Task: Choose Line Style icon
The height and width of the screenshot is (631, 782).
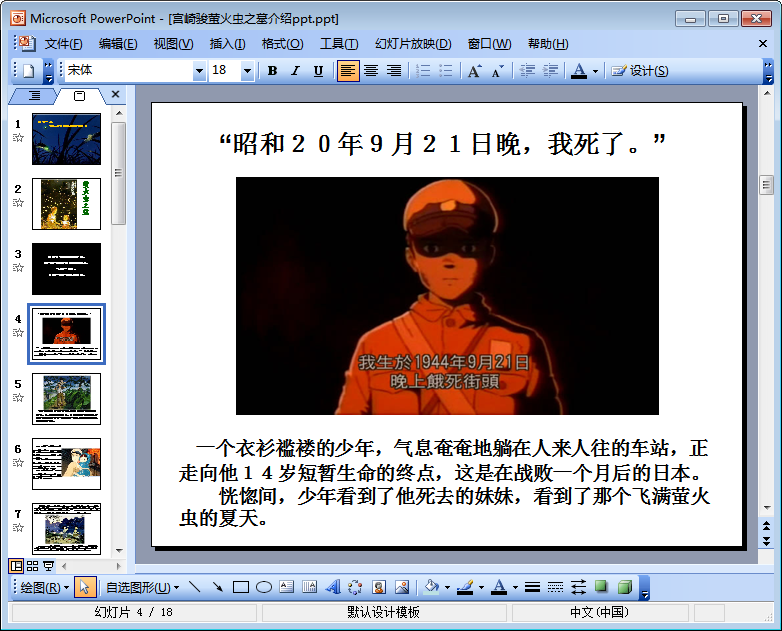Action: click(532, 587)
